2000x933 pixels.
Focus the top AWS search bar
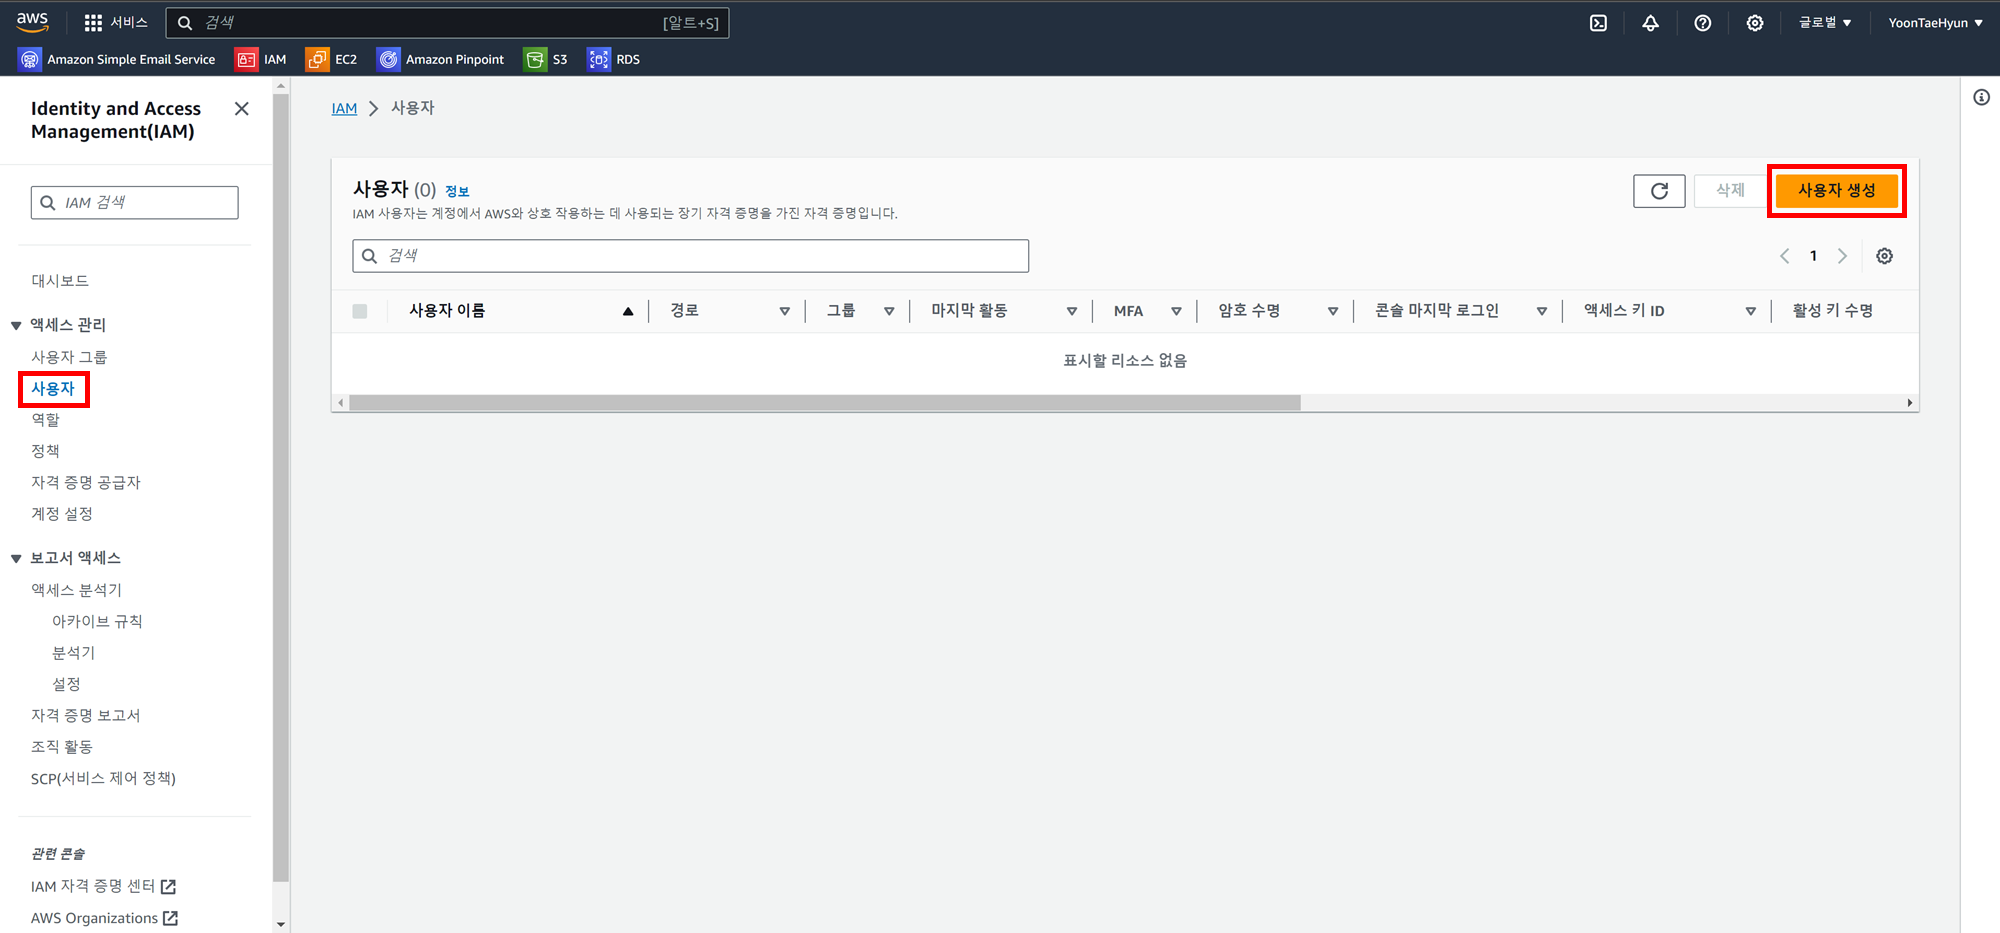pos(447,23)
